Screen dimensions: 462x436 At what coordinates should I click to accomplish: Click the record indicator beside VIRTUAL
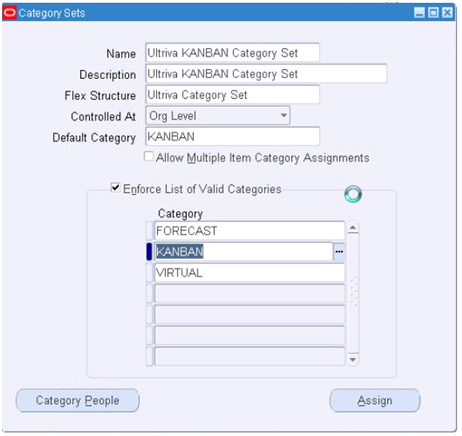point(149,273)
